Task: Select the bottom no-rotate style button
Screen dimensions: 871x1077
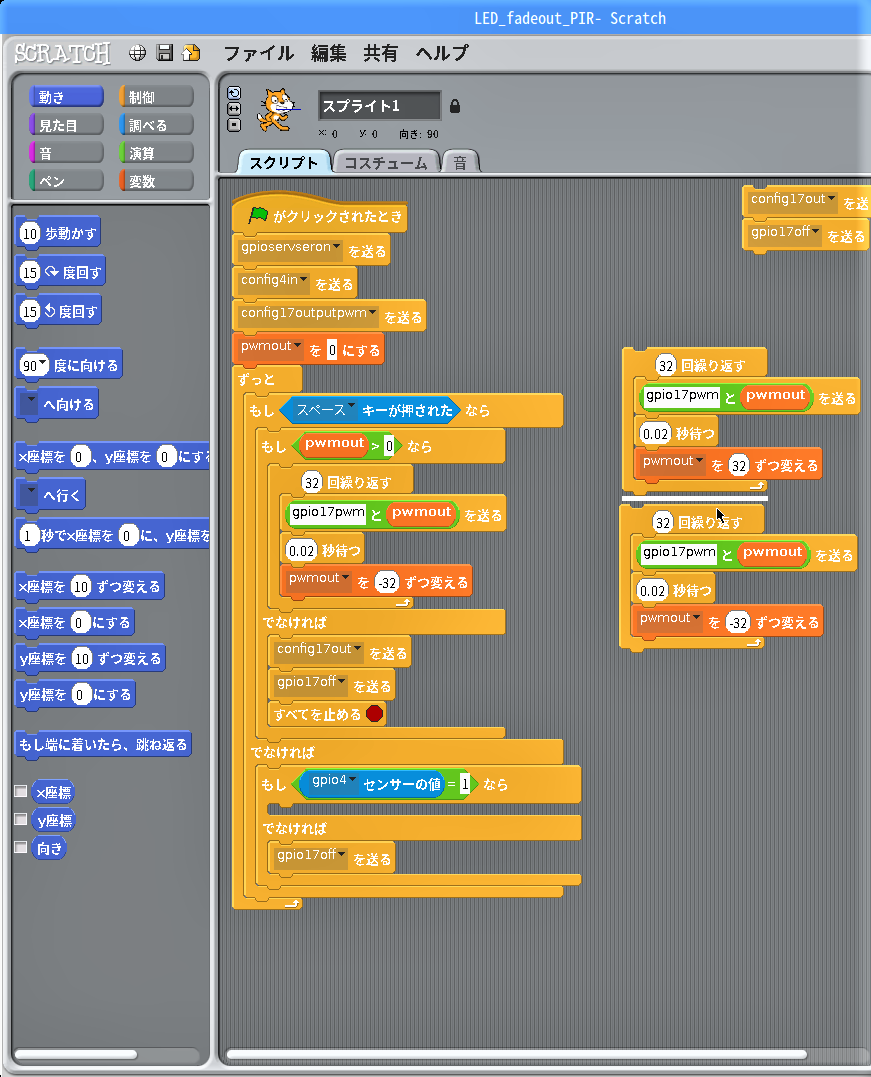Action: coord(234,125)
